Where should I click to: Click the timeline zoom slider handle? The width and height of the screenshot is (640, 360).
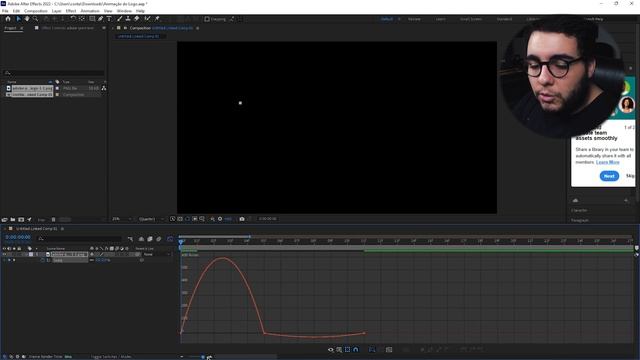[203, 357]
